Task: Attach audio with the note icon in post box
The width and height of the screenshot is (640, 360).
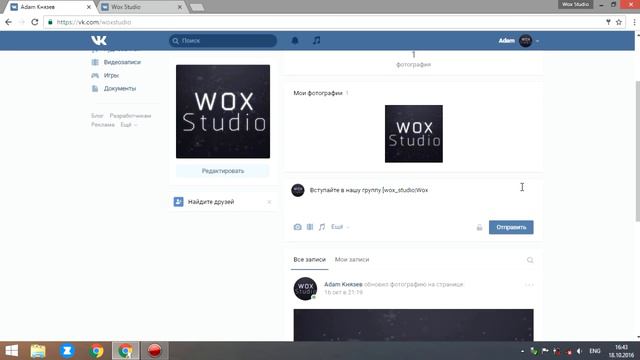Action: pos(322,227)
